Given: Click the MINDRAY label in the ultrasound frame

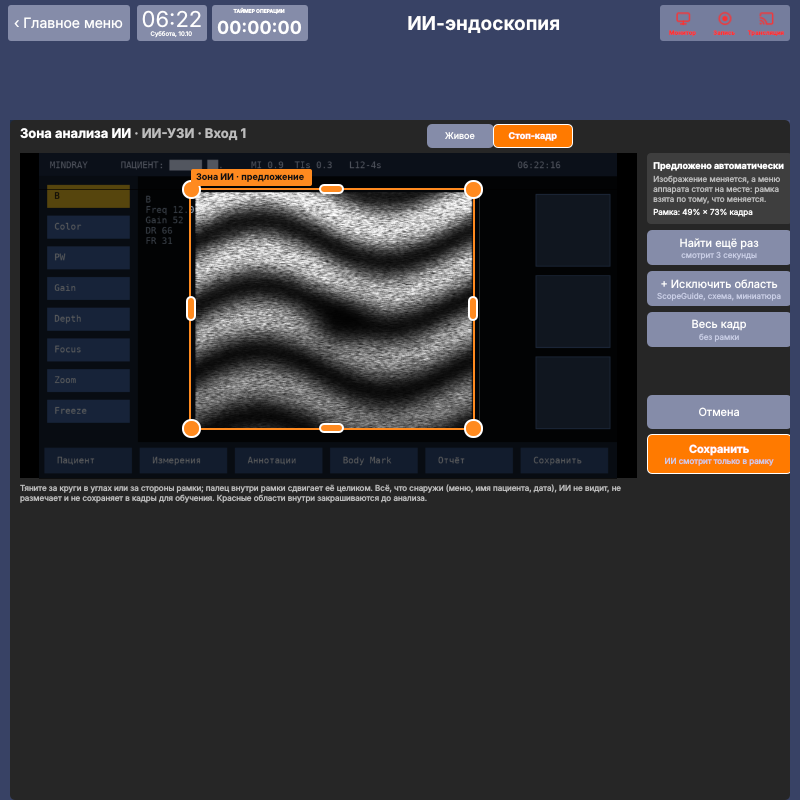Looking at the screenshot, I should click(x=68, y=165).
